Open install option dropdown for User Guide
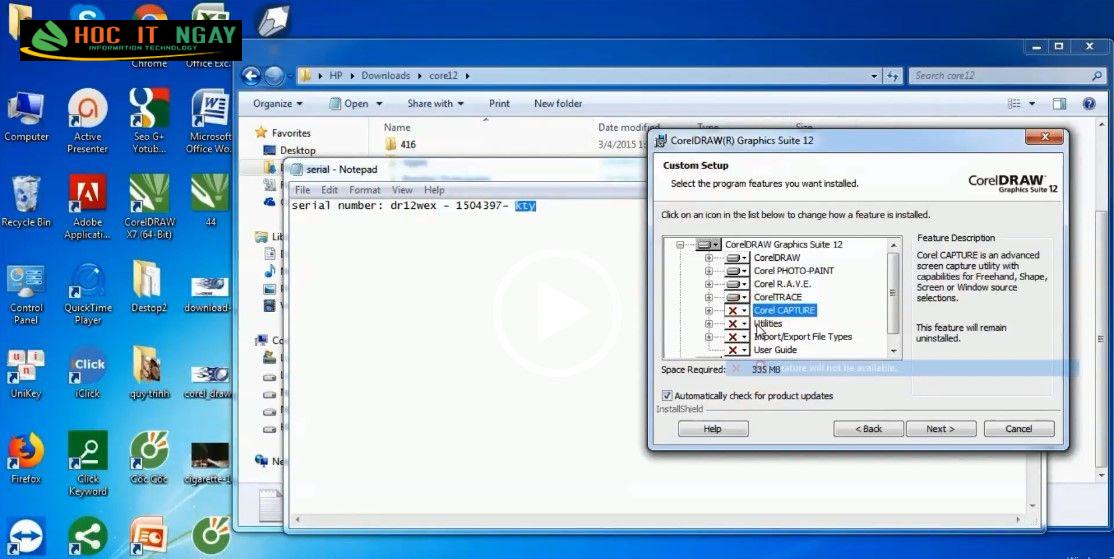1114x559 pixels. (x=736, y=350)
